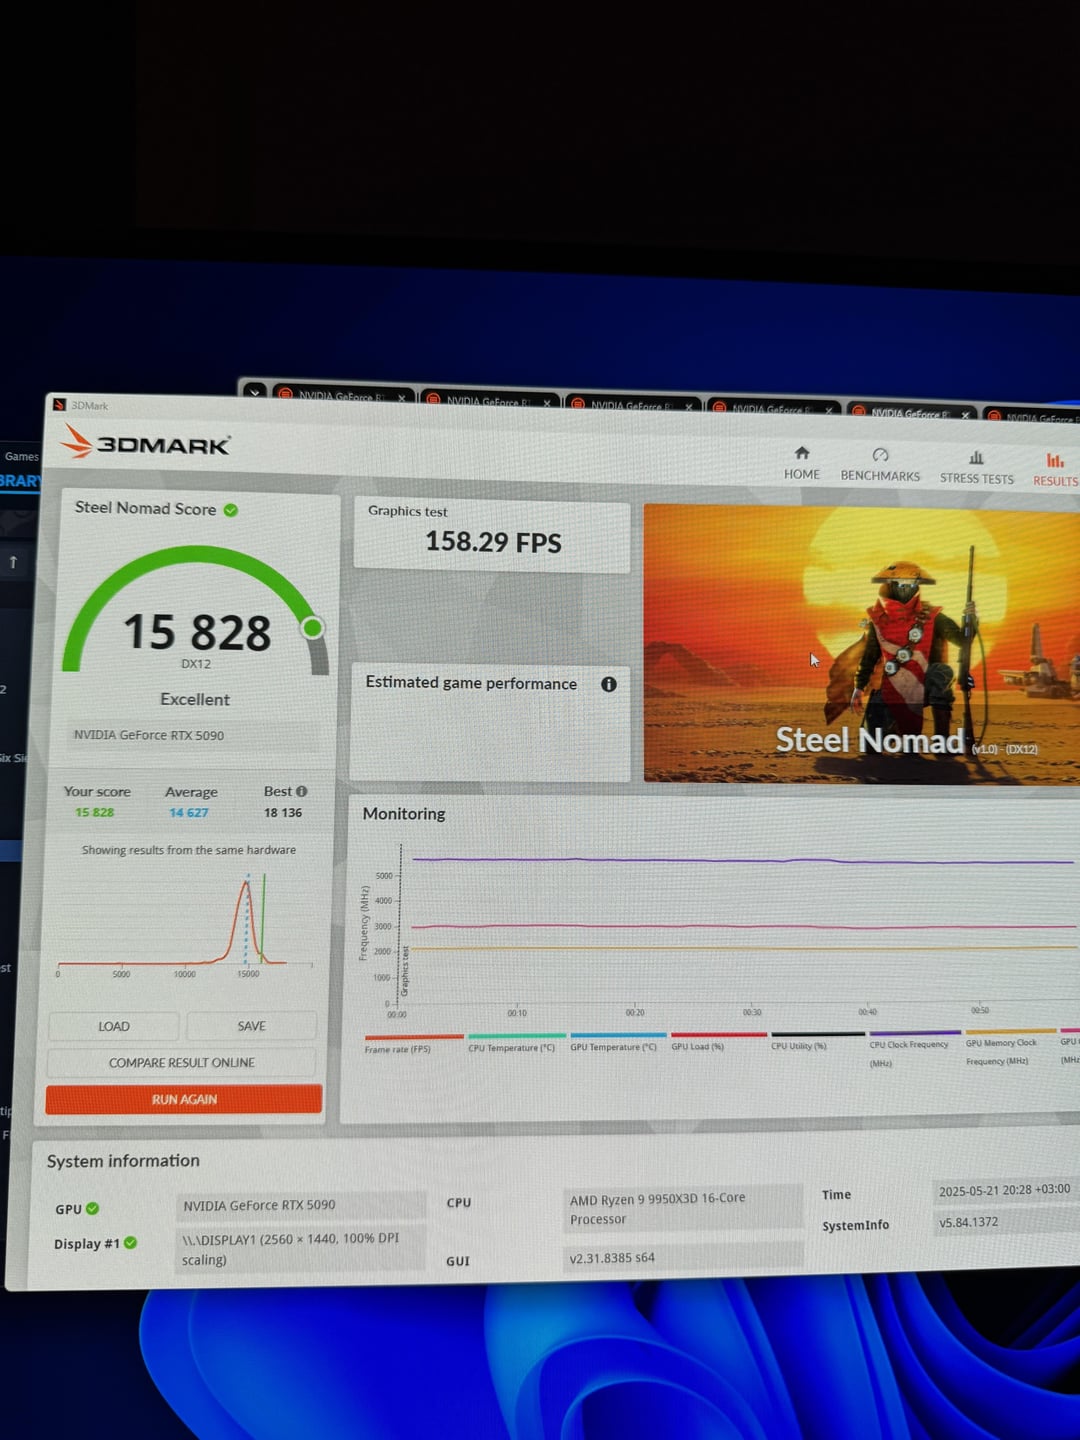
Task: Click GUI version v2.31.8385 s64
Action: pyautogui.click(x=683, y=1257)
